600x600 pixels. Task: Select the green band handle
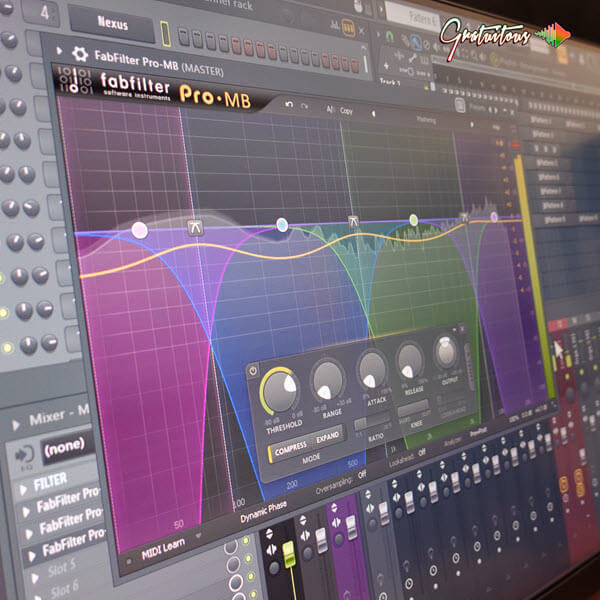413,220
